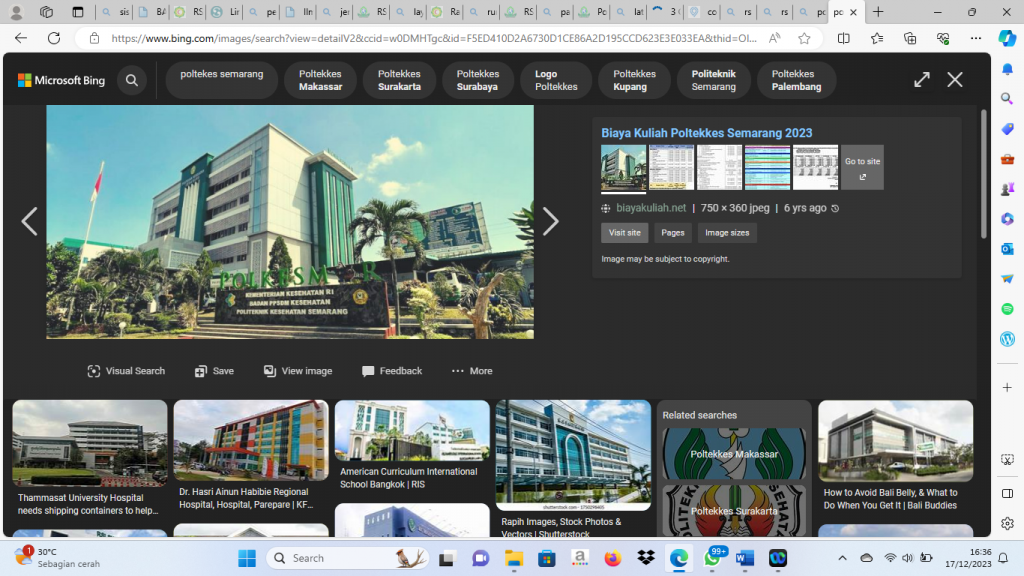Image resolution: width=1024 pixels, height=576 pixels.
Task: Select the Poltekkes Kupang suggestion chip
Action: (634, 80)
